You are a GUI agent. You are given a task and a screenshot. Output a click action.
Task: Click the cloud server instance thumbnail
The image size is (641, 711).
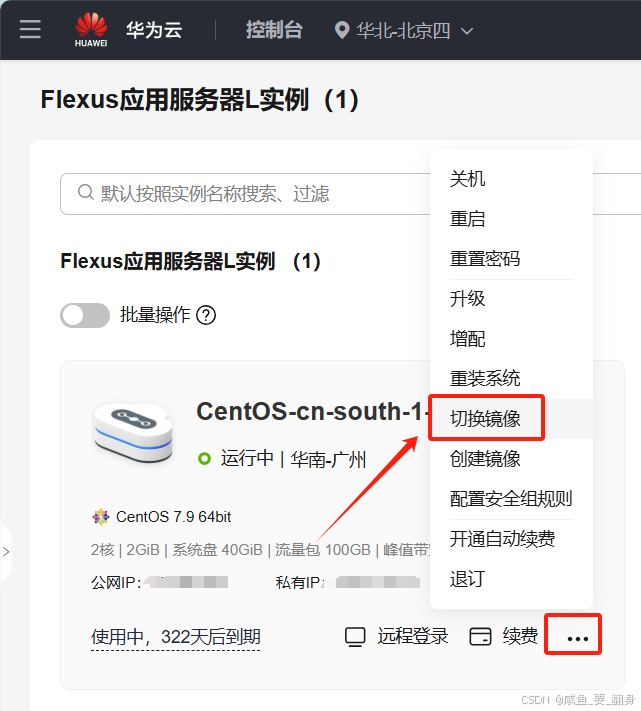133,433
